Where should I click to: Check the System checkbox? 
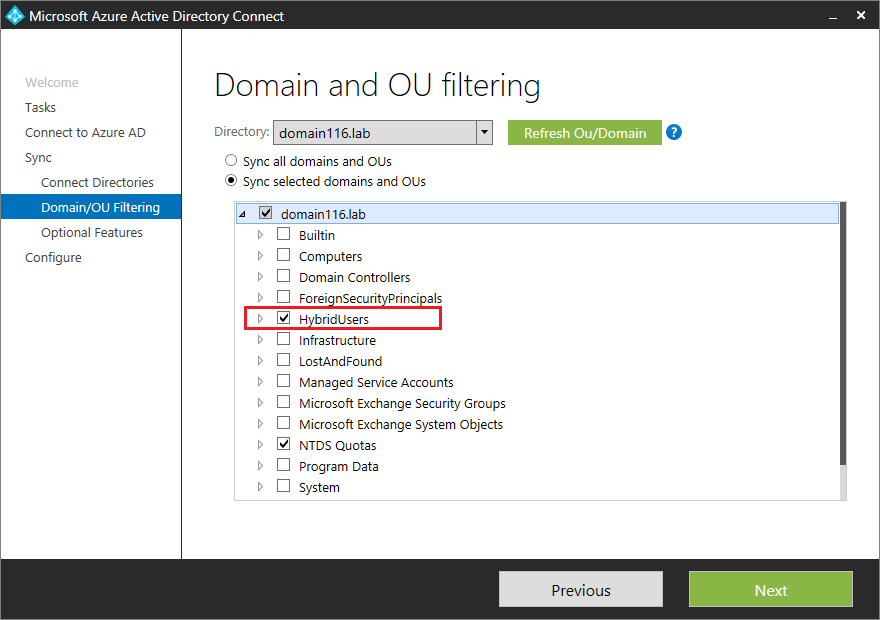283,486
